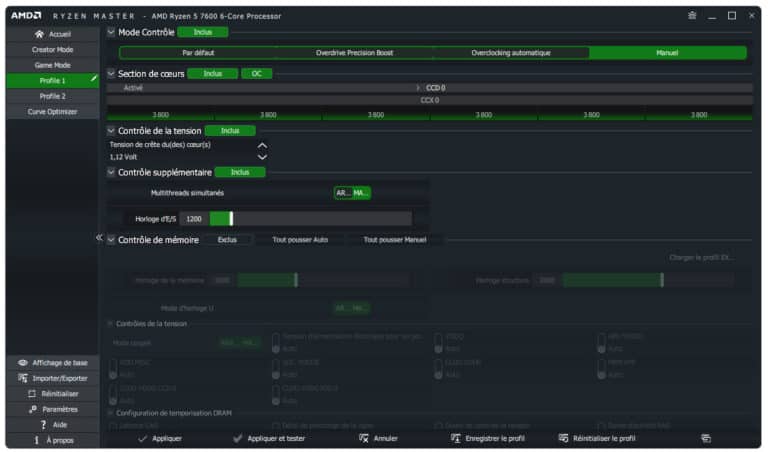Select the Overdrive Precision Boost mode tab

tap(355, 53)
